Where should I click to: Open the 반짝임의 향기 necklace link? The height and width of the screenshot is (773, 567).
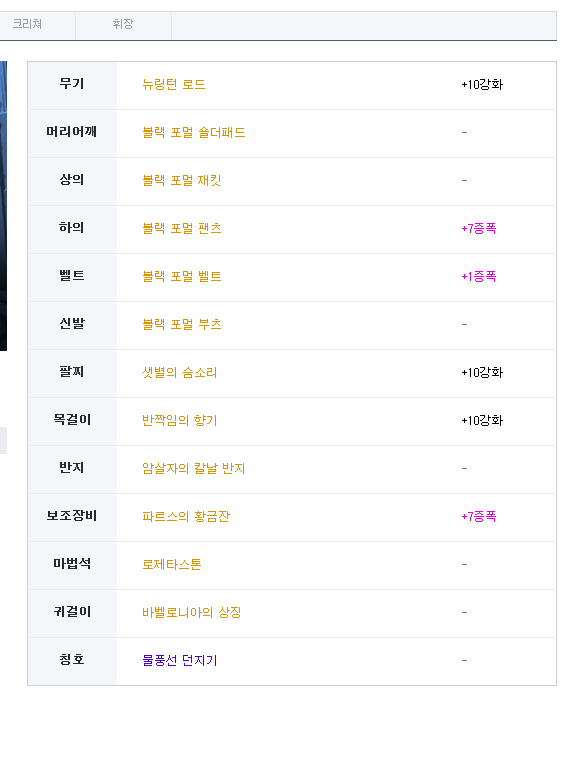click(179, 421)
